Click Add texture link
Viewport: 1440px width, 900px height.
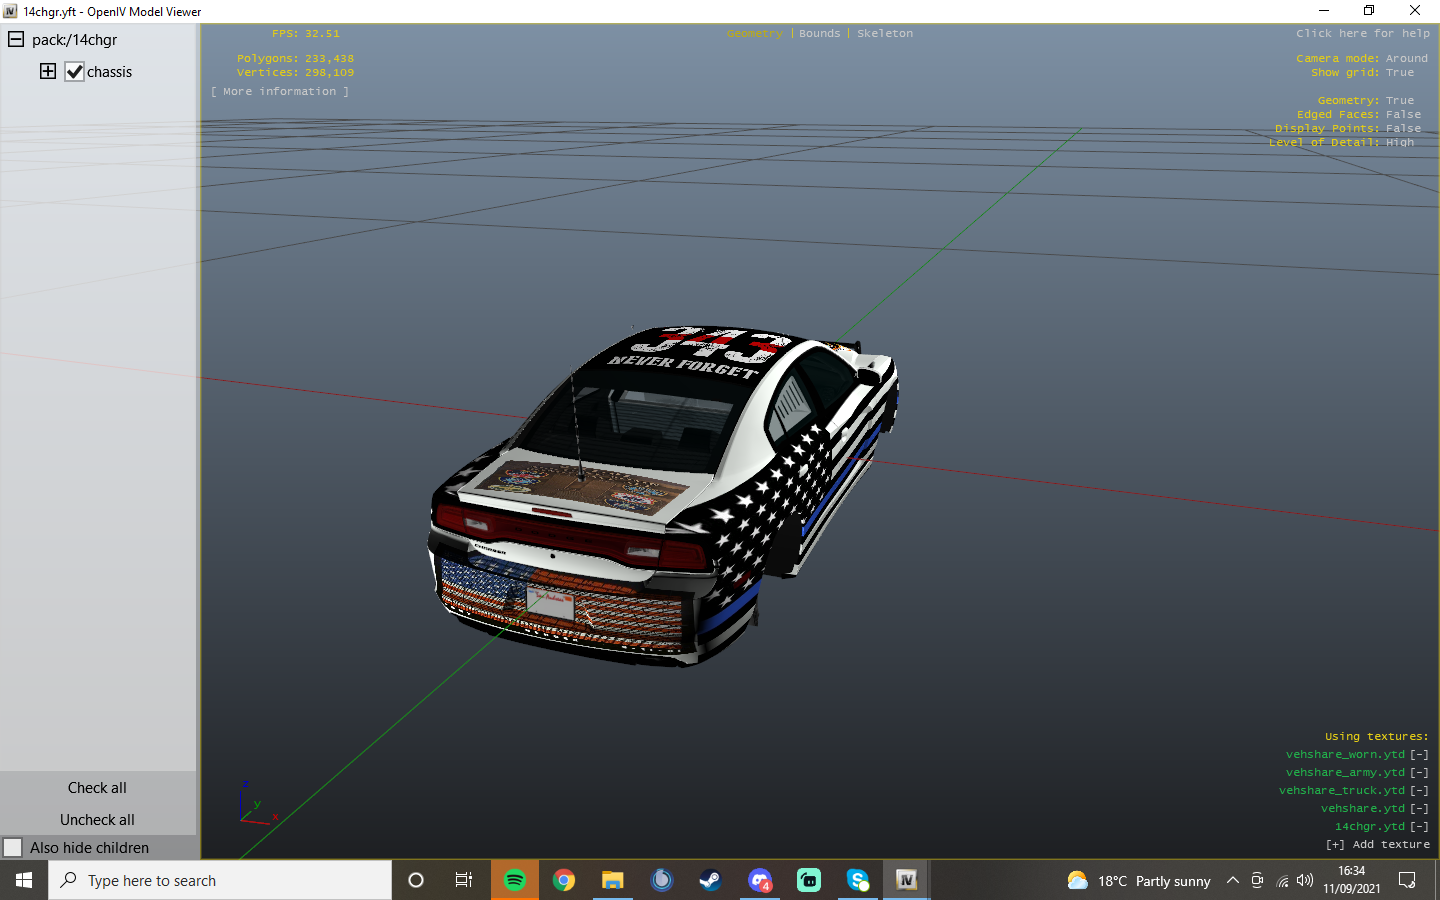tap(1378, 845)
